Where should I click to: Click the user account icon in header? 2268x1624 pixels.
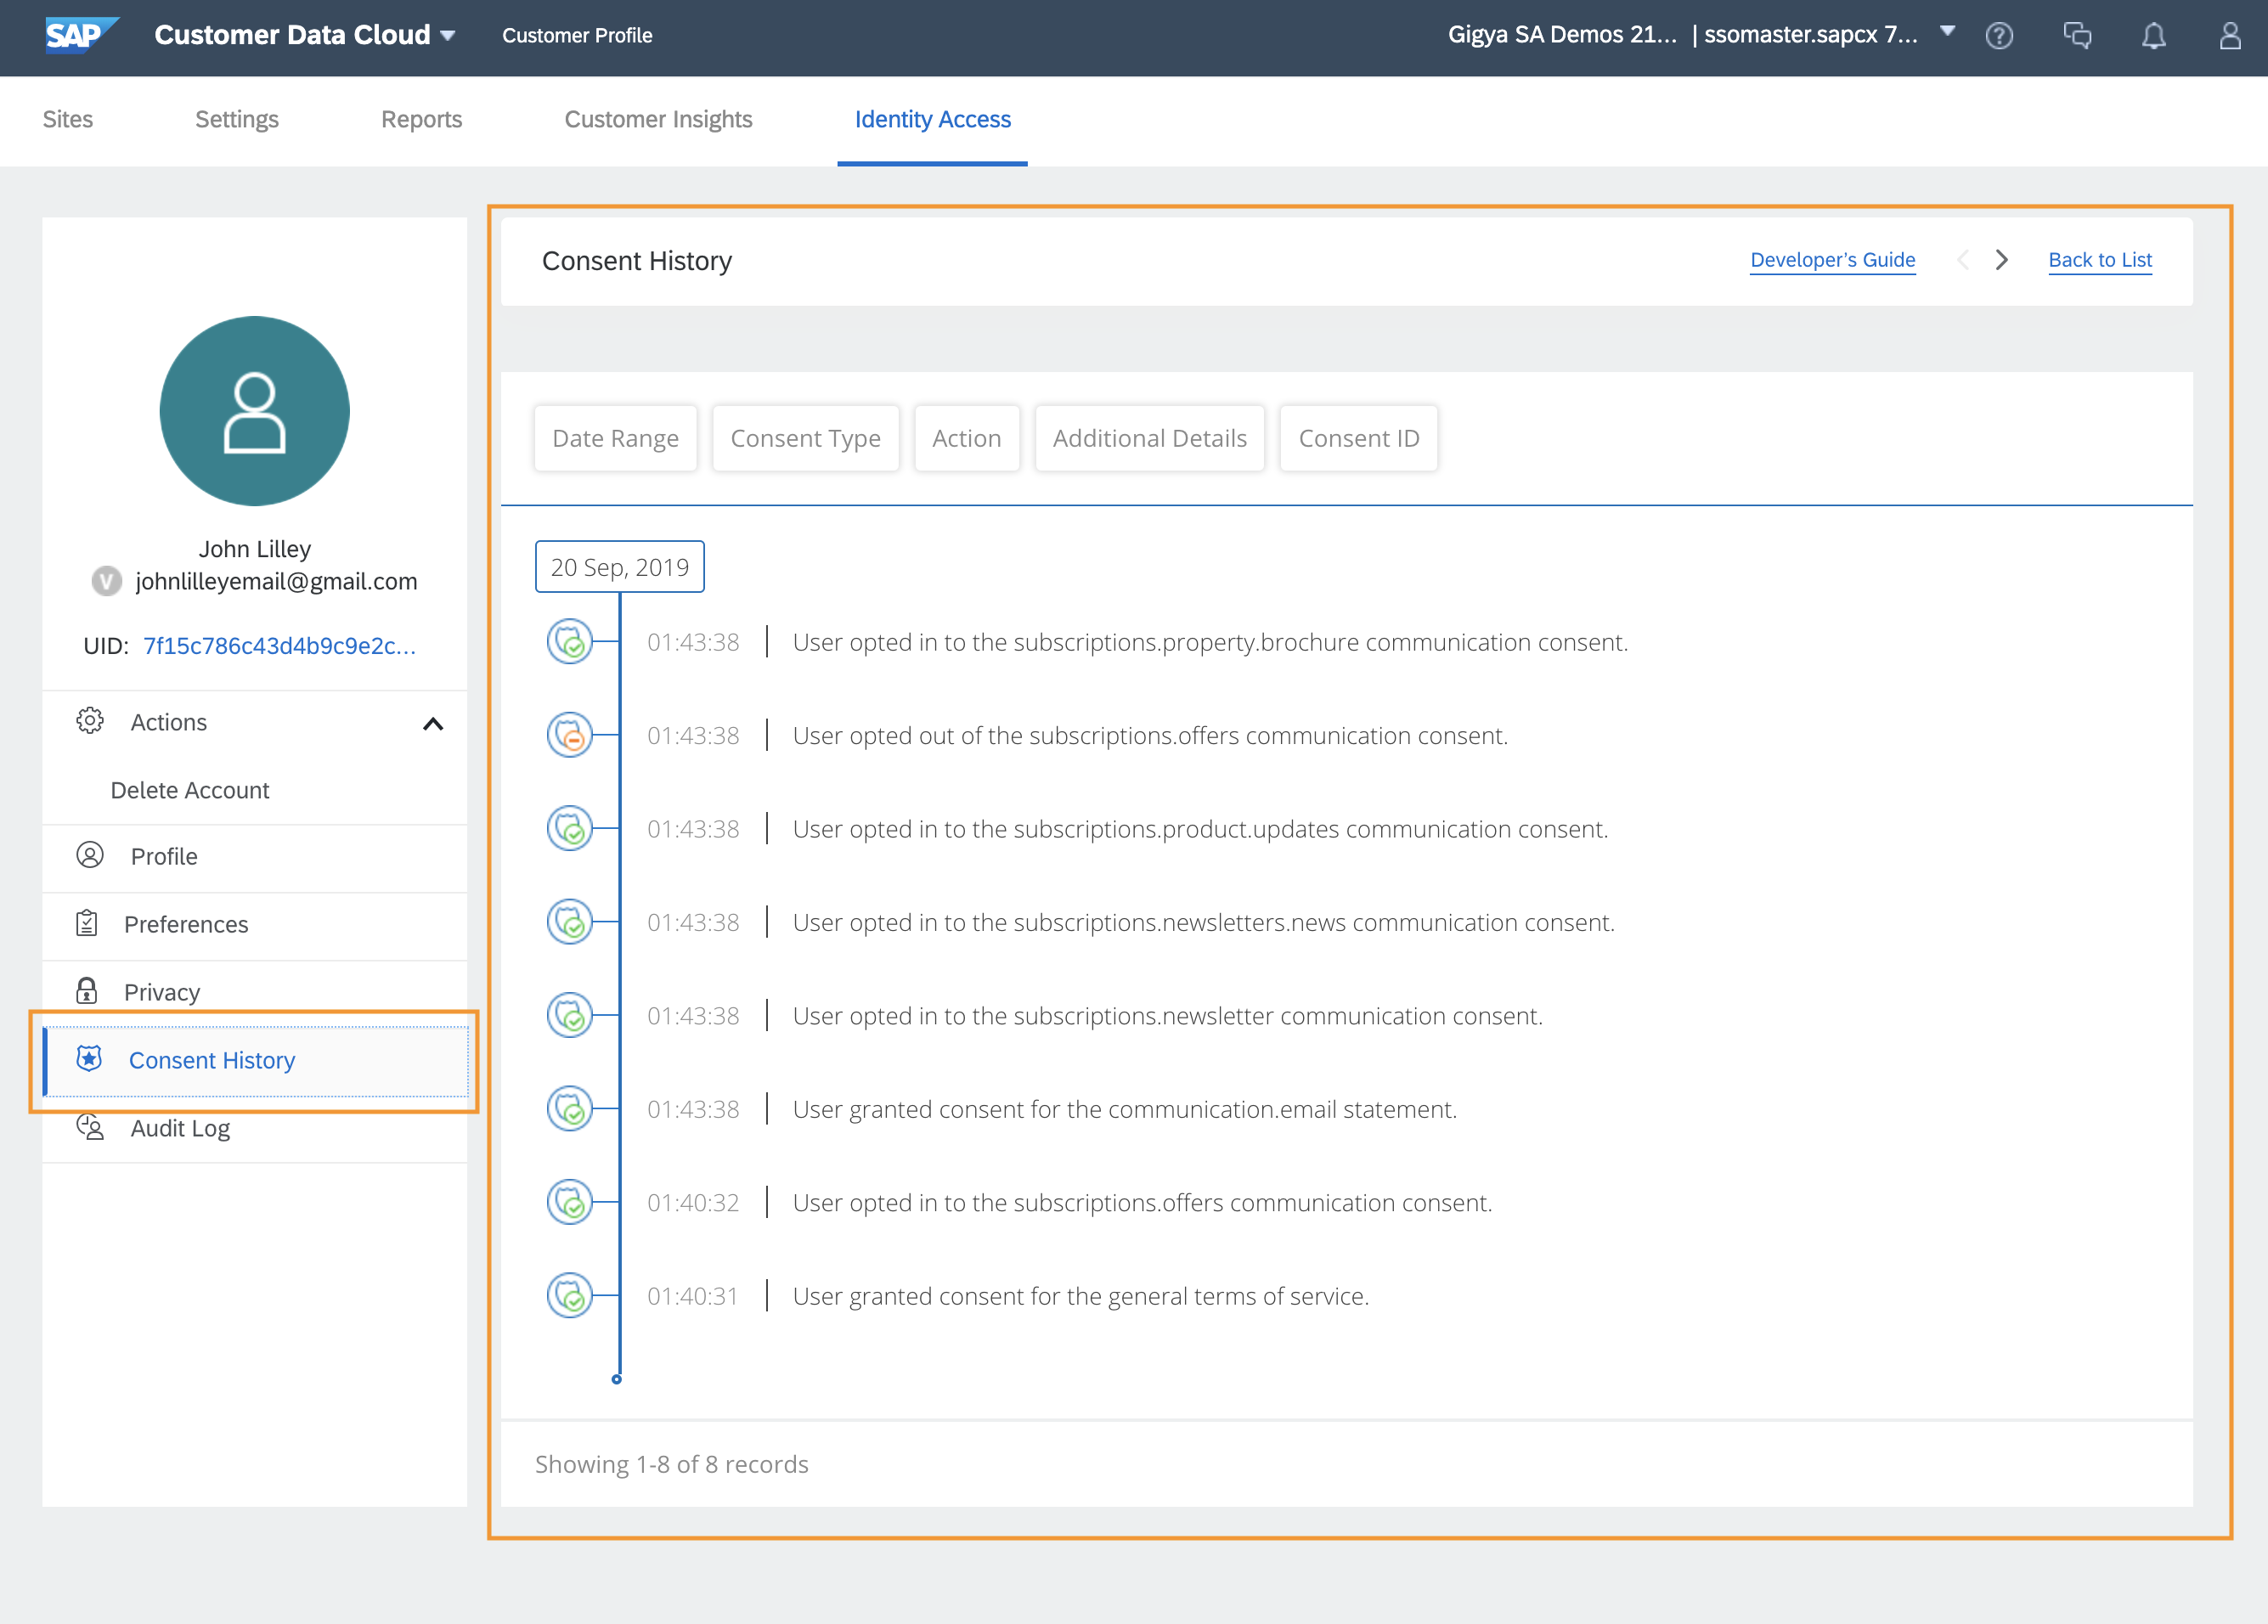2230,36
